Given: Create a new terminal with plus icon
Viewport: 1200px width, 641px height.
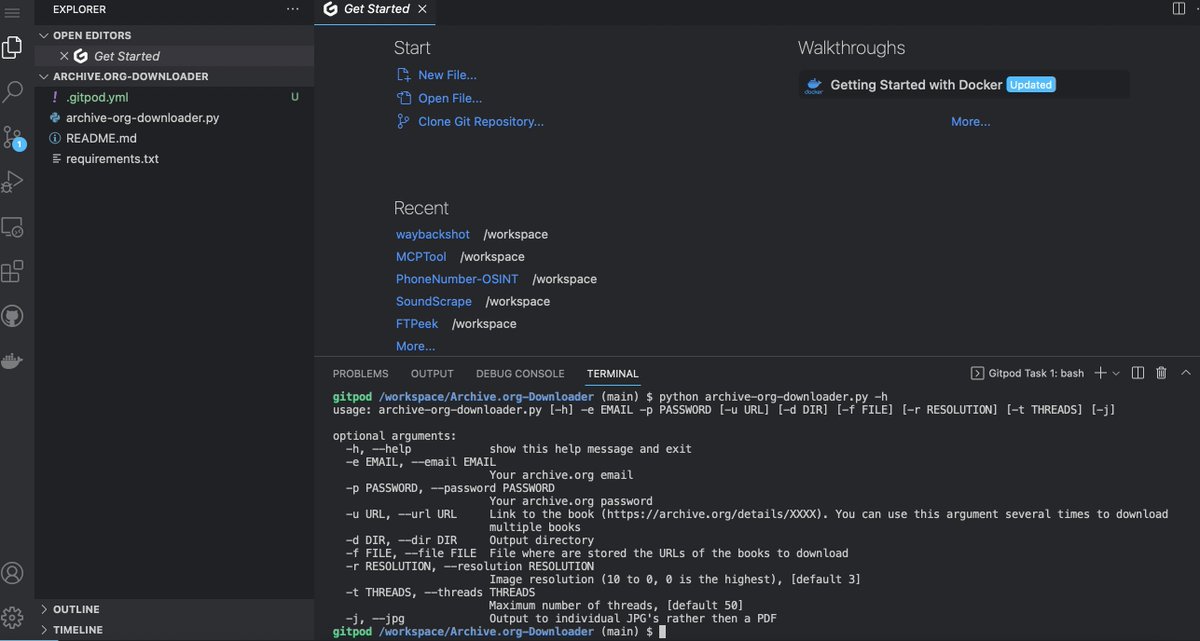Looking at the screenshot, I should (1100, 373).
